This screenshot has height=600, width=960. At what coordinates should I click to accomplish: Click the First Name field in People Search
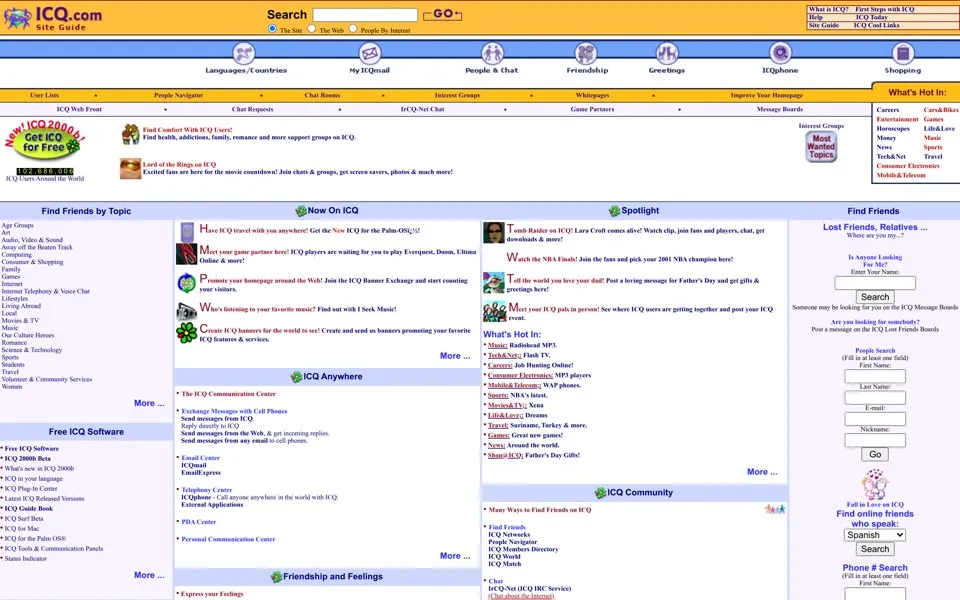875,376
